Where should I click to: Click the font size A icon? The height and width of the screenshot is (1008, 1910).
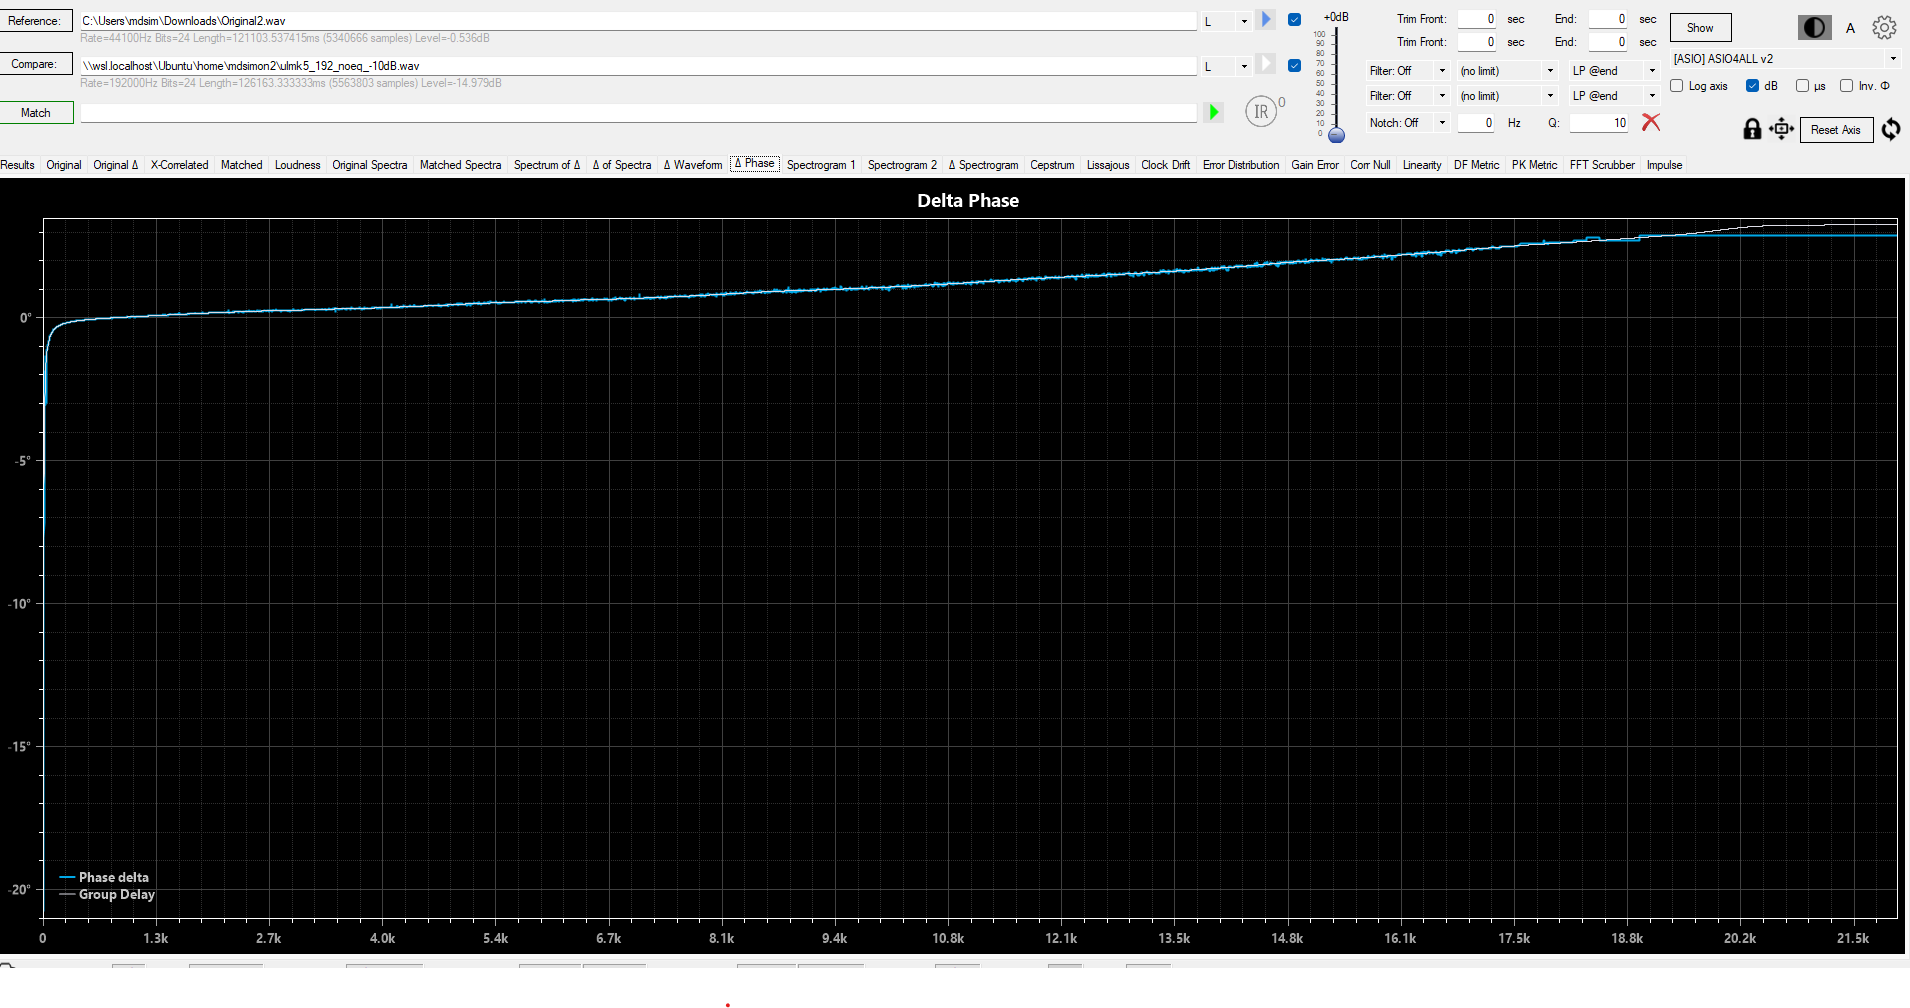[x=1850, y=28]
